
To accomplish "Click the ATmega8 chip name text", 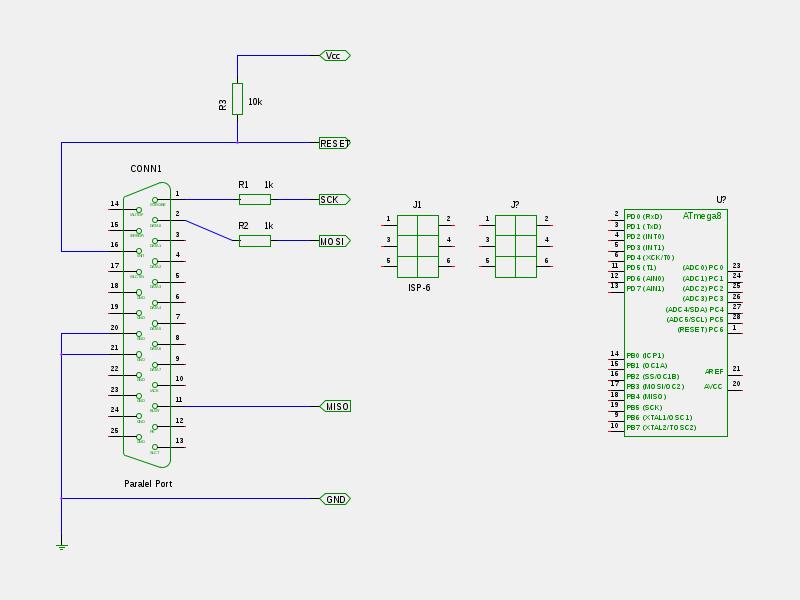I will click(702, 216).
